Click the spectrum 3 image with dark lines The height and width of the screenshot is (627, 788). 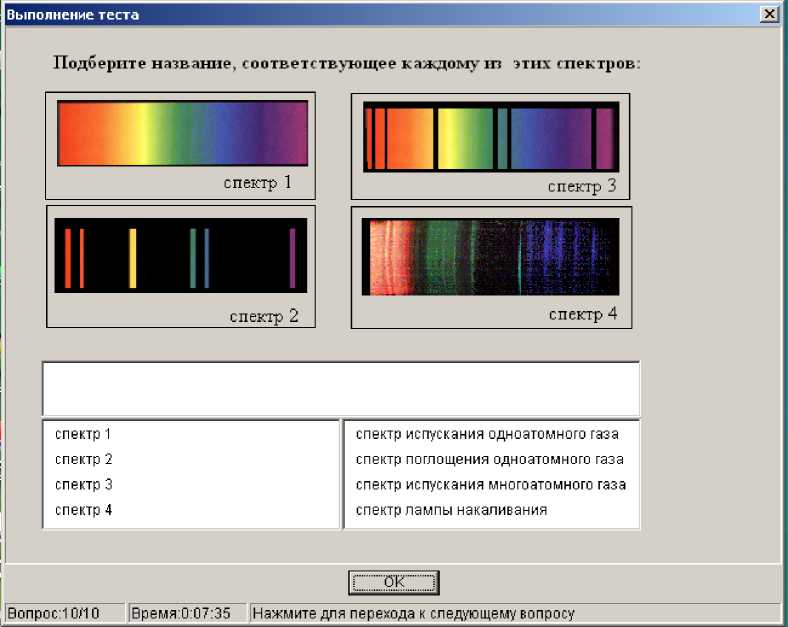(490, 137)
